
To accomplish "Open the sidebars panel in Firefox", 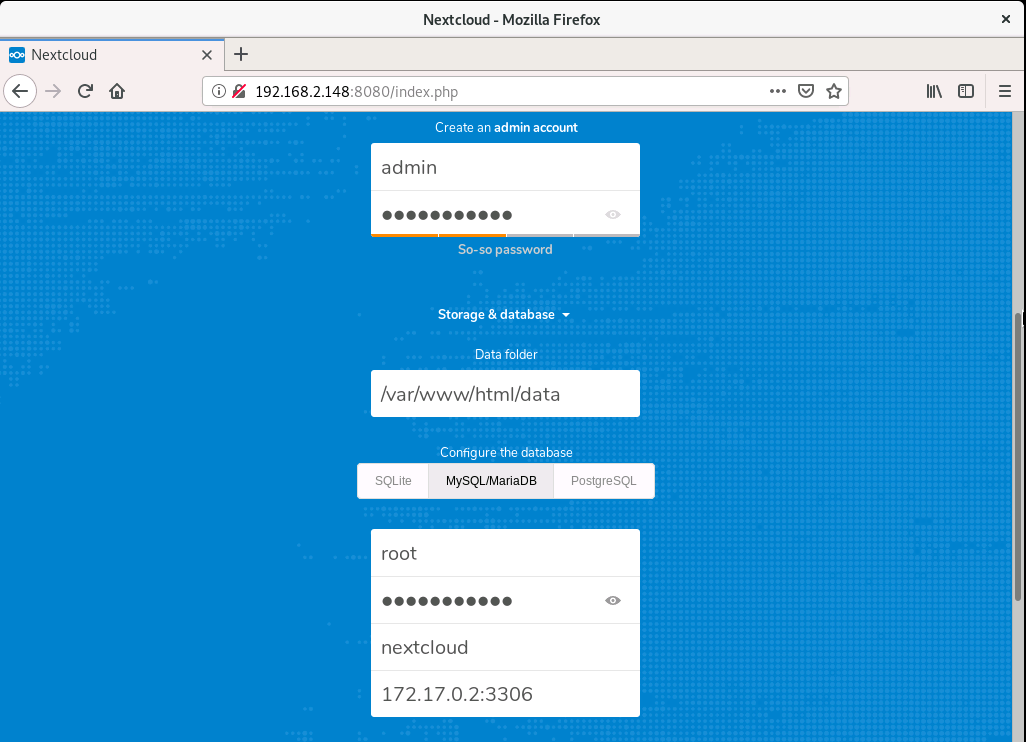I will (965, 91).
